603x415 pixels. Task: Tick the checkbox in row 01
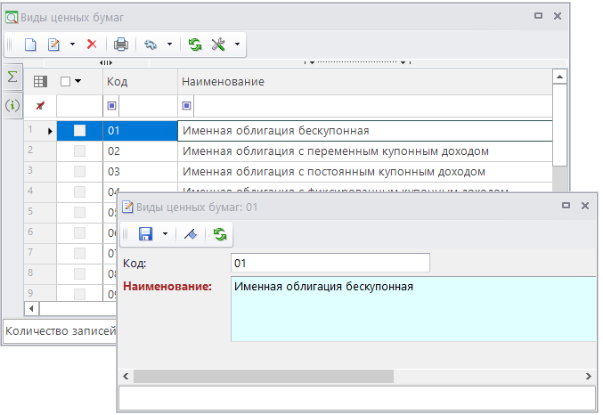point(80,130)
